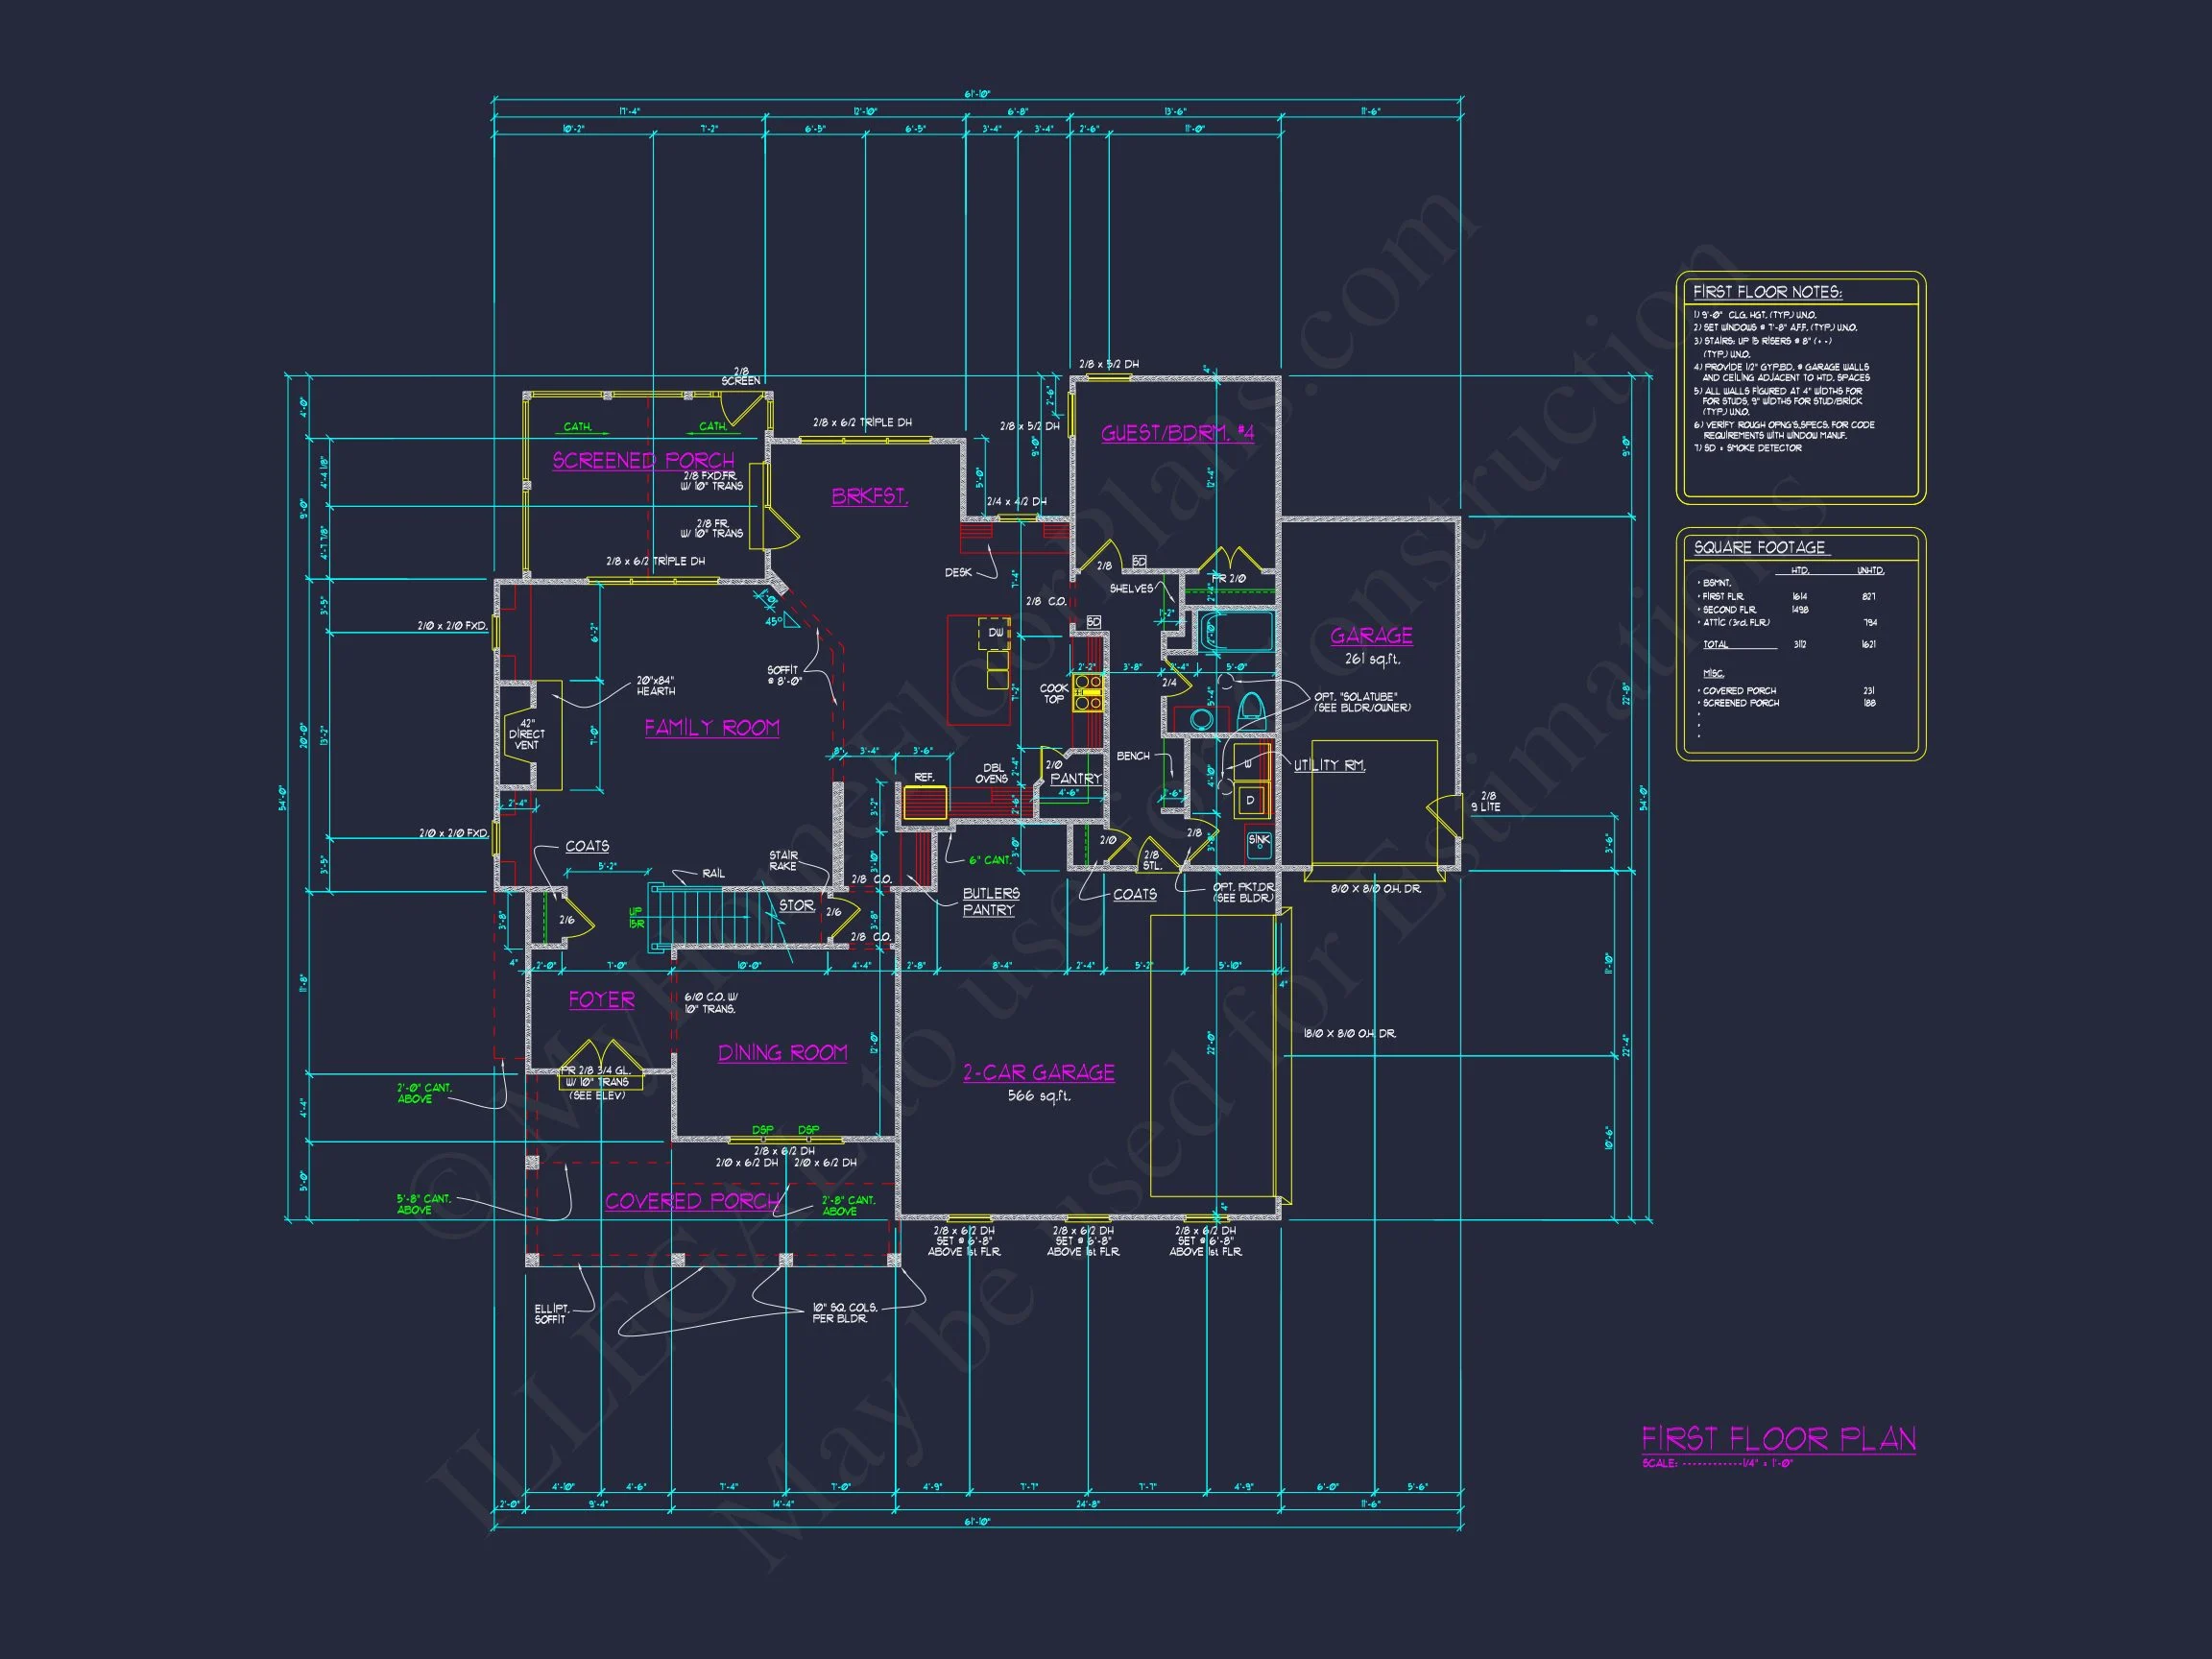Click the refrigerator REF. symbol

[925, 804]
